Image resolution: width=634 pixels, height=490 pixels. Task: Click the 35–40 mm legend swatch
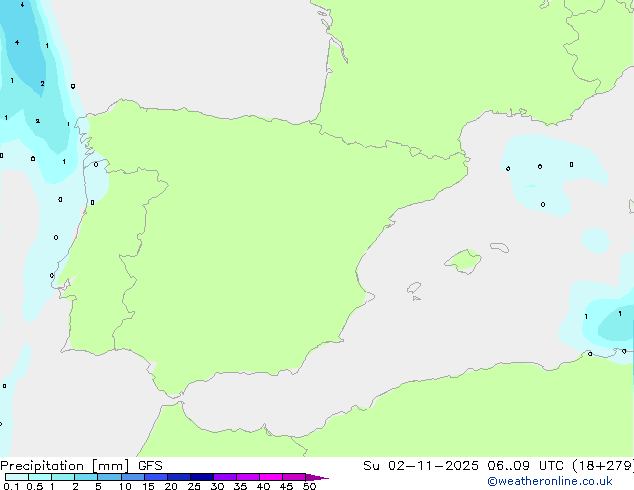248,477
